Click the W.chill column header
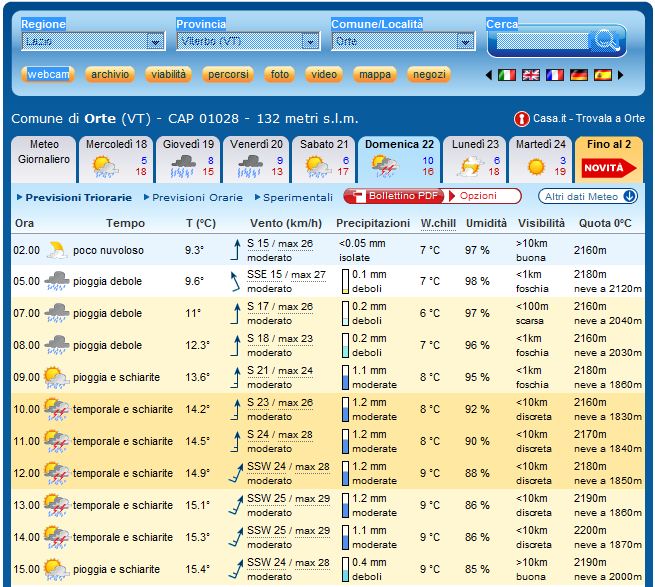Image resolution: width=655 pixels, height=587 pixels. click(x=438, y=224)
